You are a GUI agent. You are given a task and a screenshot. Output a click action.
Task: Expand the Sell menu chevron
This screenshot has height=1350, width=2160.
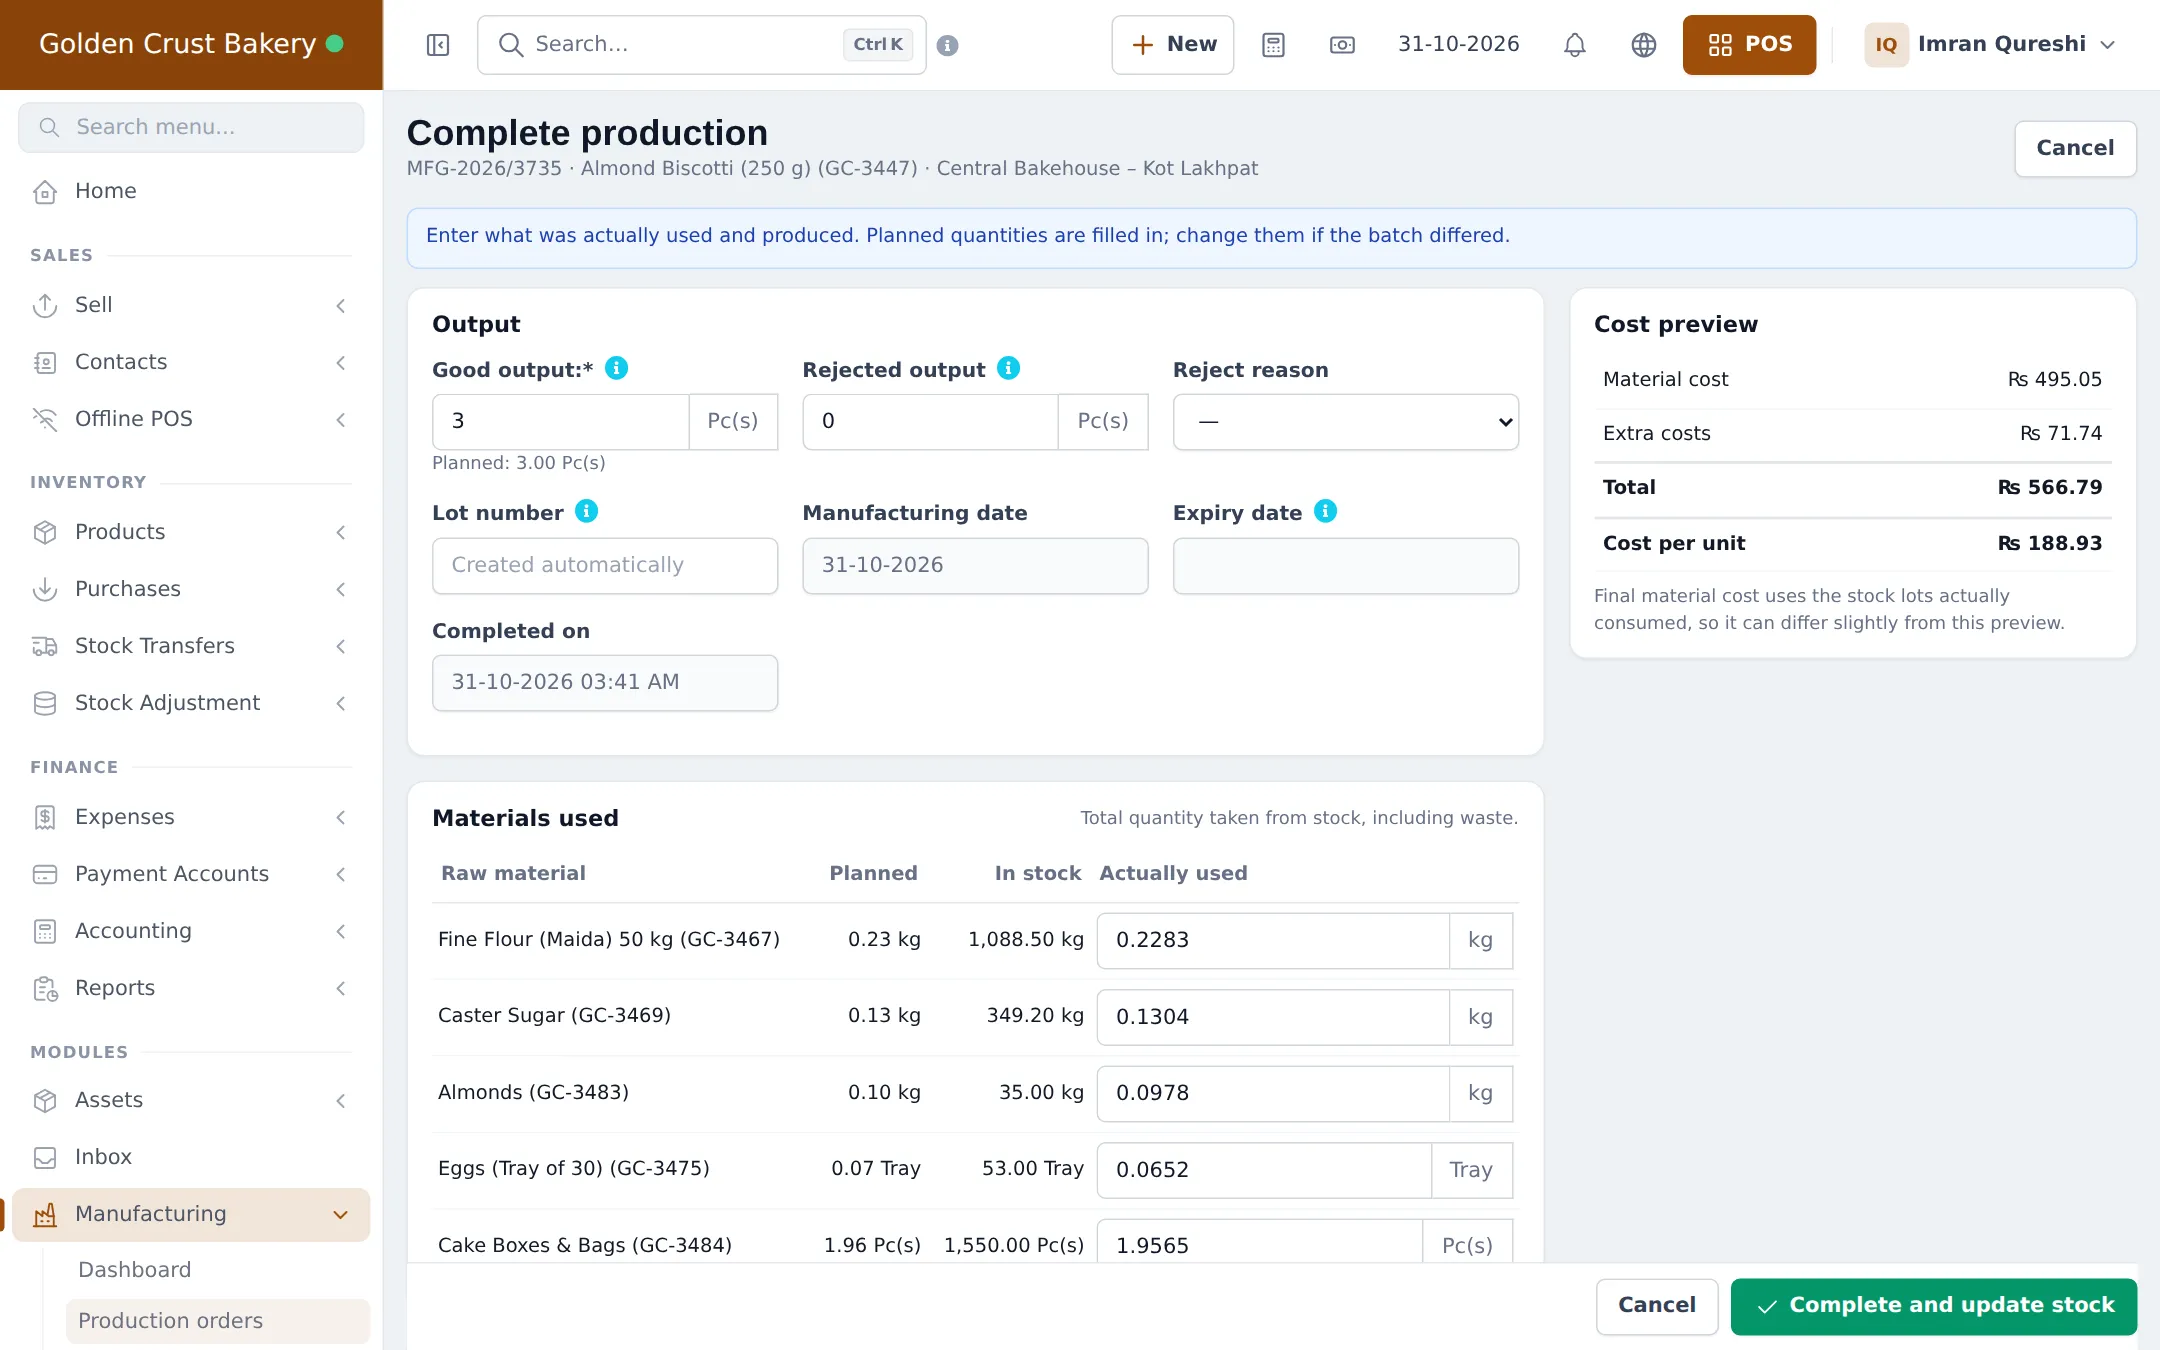click(341, 306)
